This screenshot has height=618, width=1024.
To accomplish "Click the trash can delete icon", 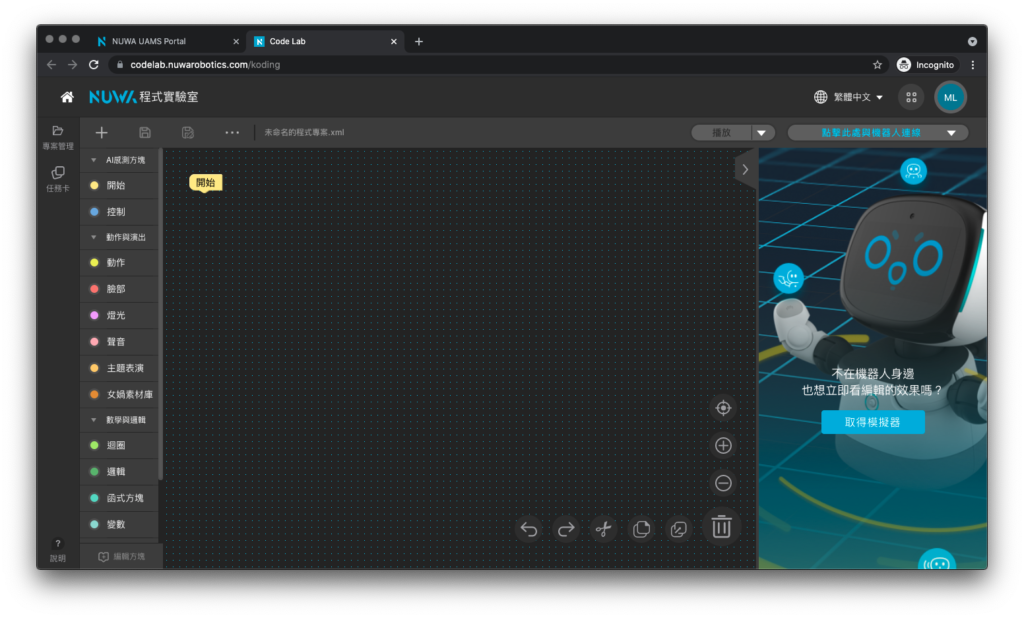I will (x=721, y=527).
